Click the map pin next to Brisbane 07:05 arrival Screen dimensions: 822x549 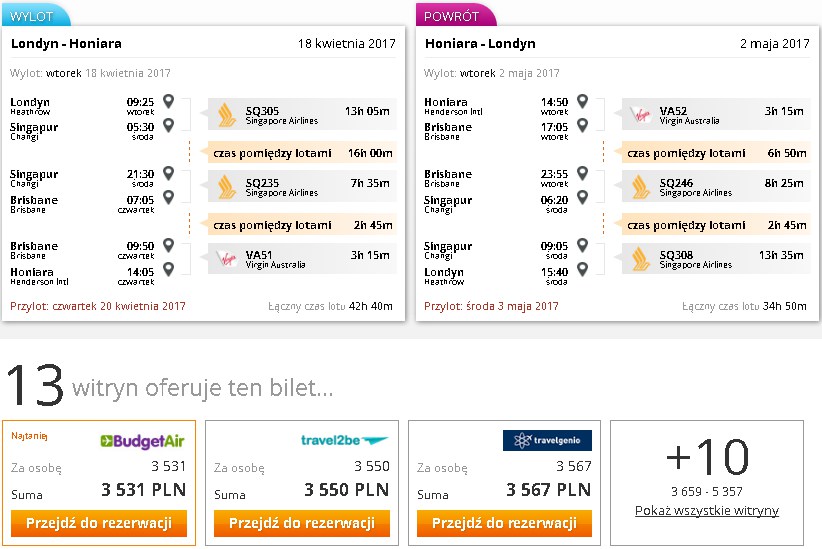point(168,197)
